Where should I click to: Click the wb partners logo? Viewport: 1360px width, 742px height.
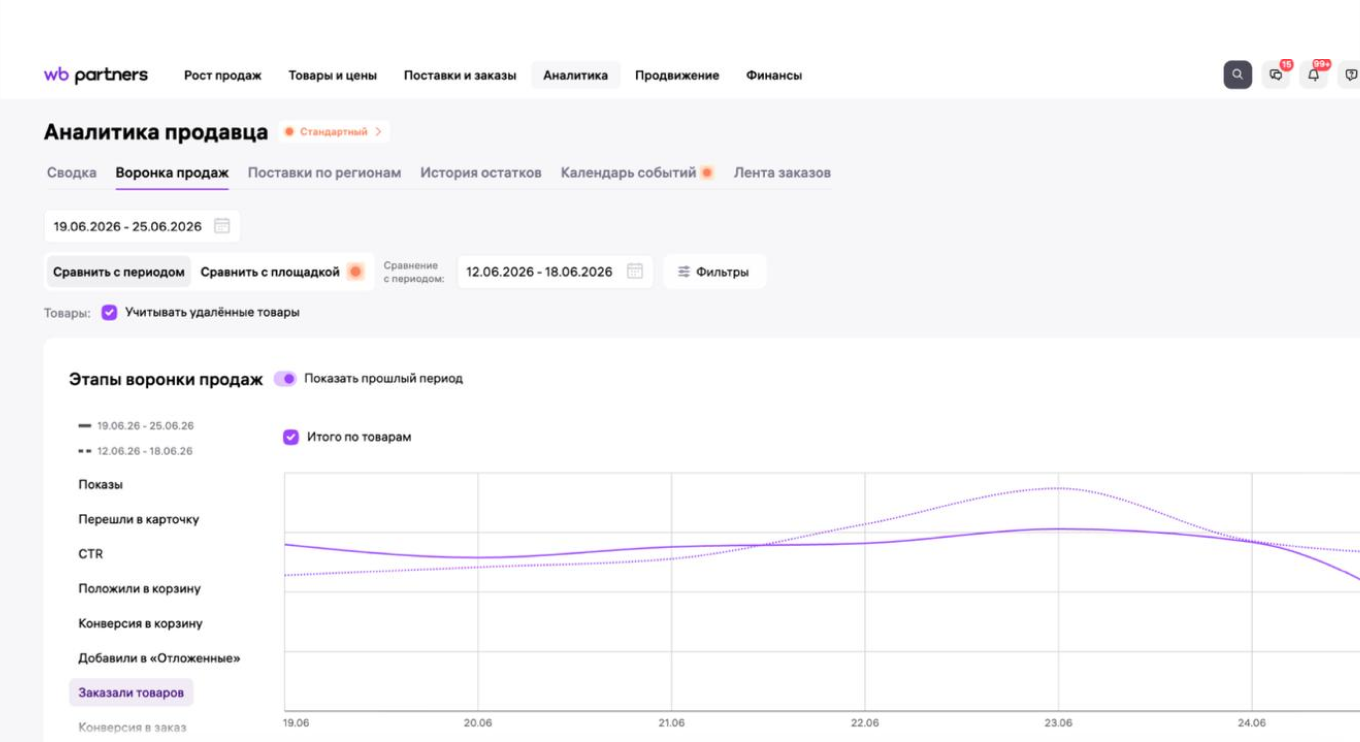[x=96, y=75]
